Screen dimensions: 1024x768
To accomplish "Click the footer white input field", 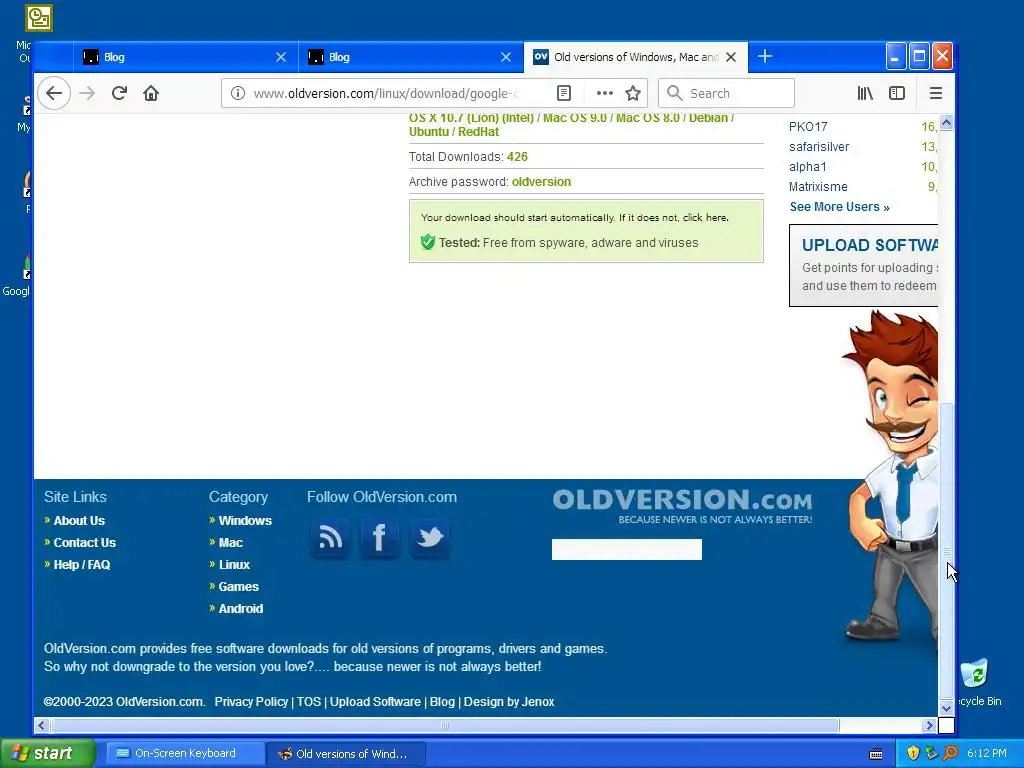I will pos(627,549).
